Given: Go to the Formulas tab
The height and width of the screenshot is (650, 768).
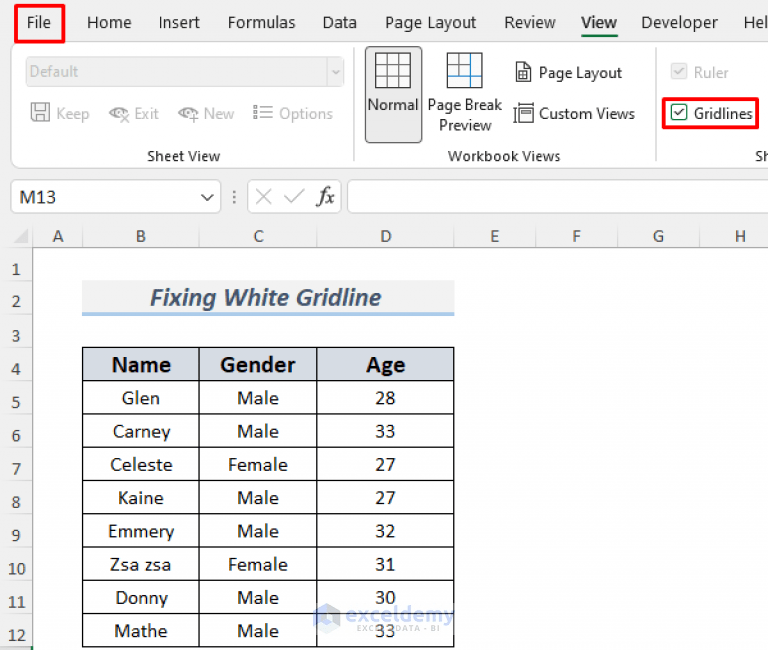Looking at the screenshot, I should pos(262,23).
